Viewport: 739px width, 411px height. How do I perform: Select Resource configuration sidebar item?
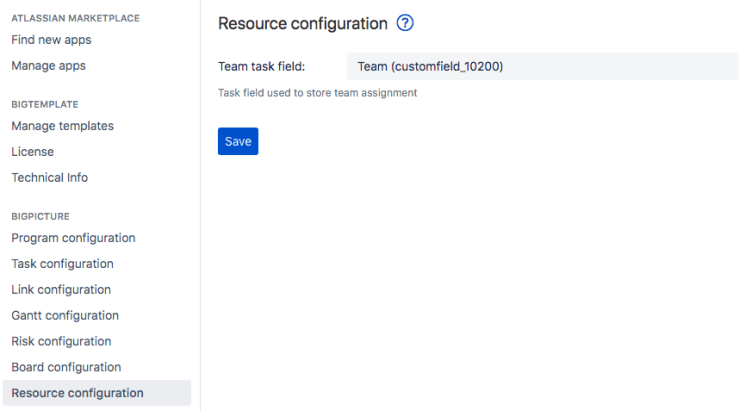[x=77, y=393]
